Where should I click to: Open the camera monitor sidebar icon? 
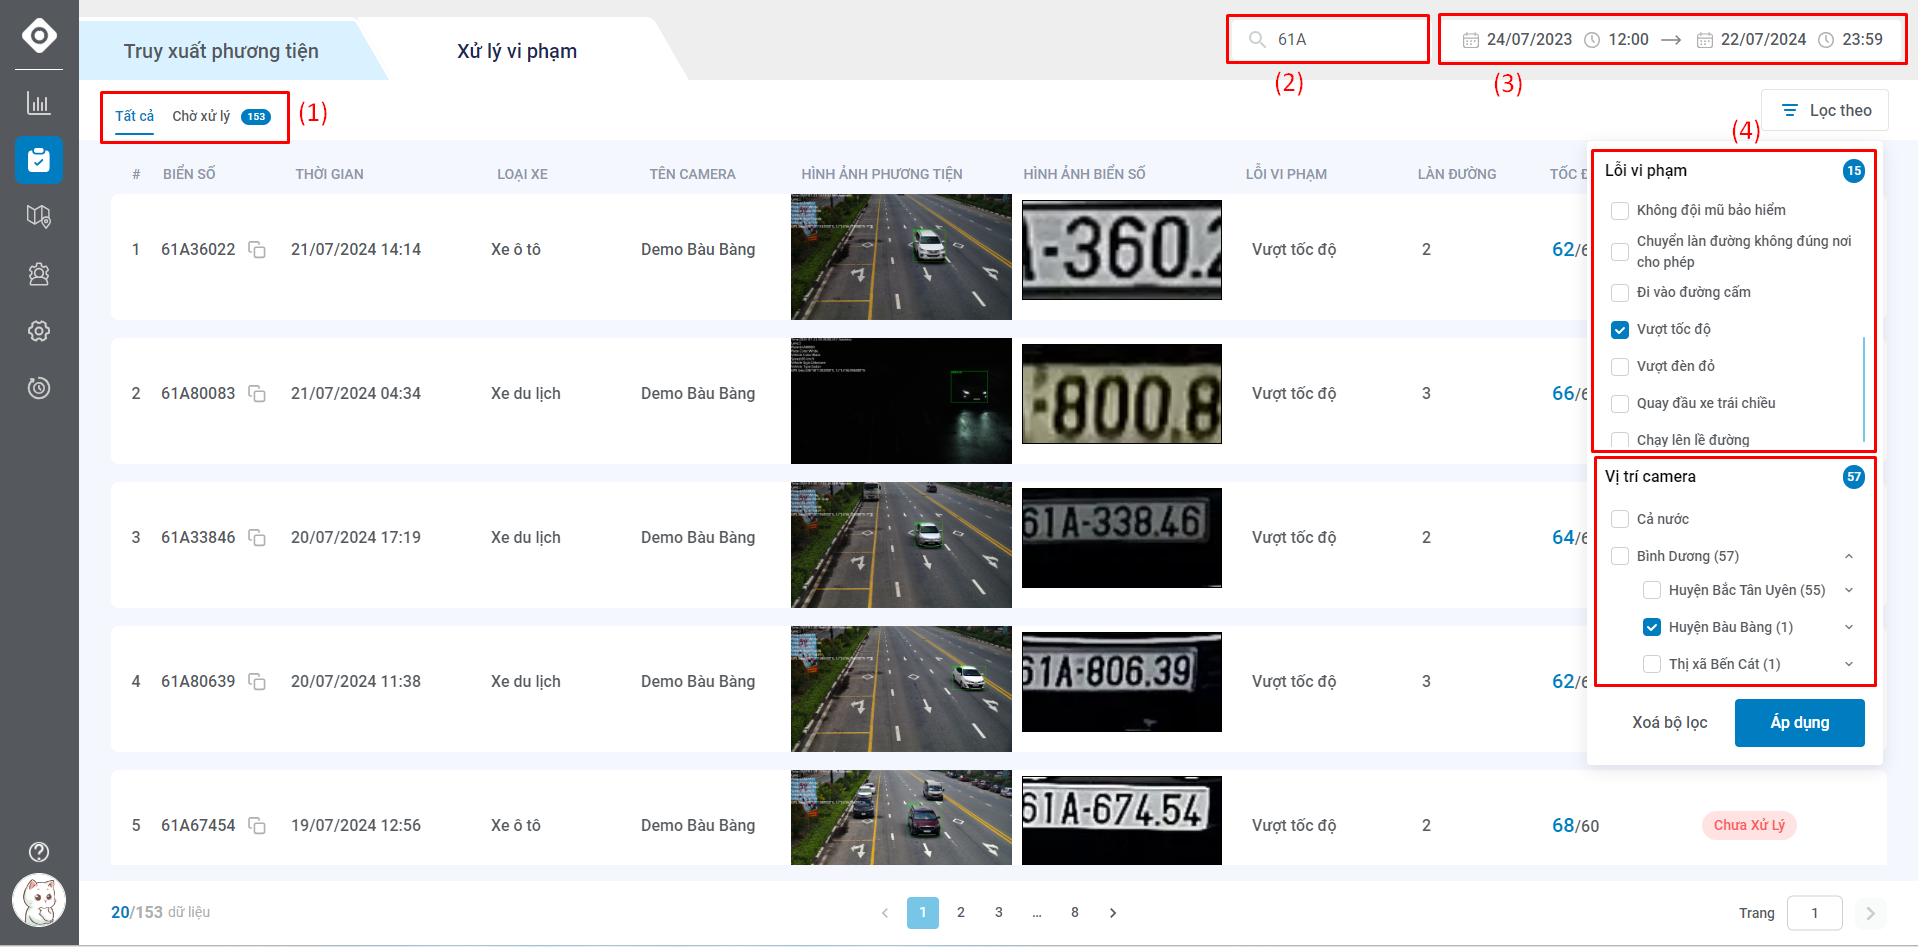[x=39, y=388]
